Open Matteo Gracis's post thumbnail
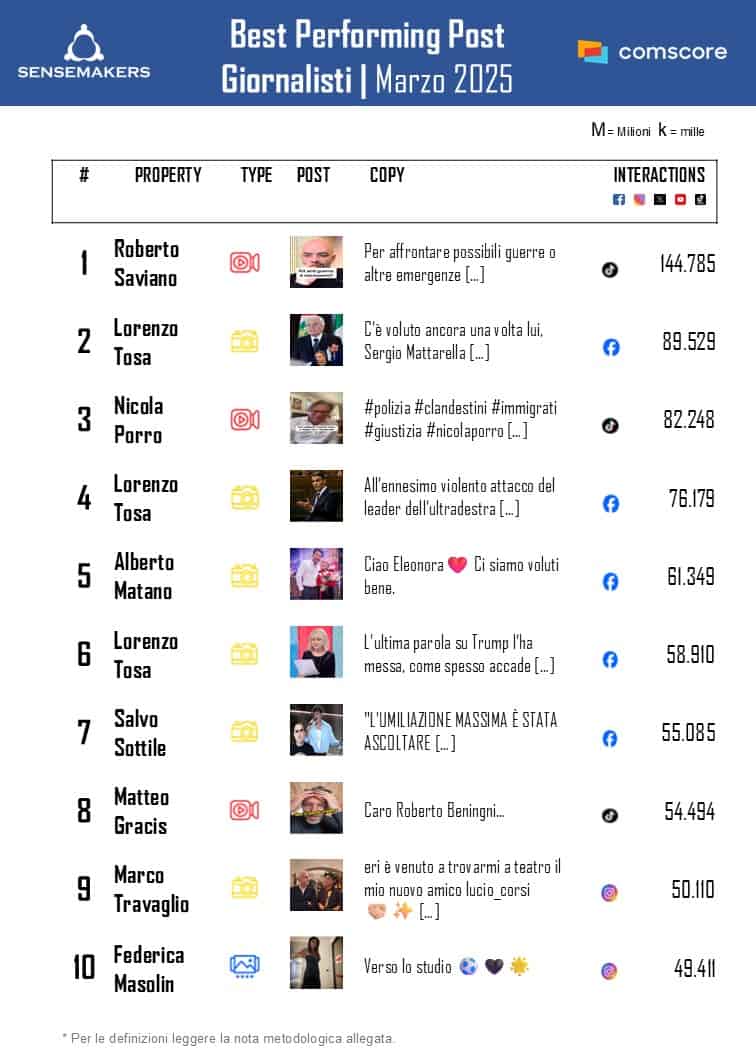 point(316,808)
